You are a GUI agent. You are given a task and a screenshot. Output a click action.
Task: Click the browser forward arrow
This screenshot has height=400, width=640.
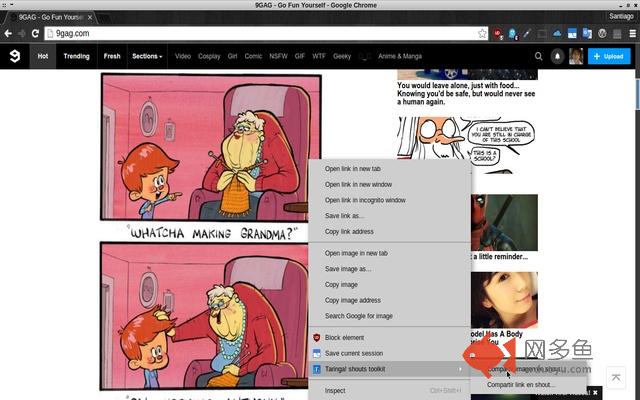22,33
